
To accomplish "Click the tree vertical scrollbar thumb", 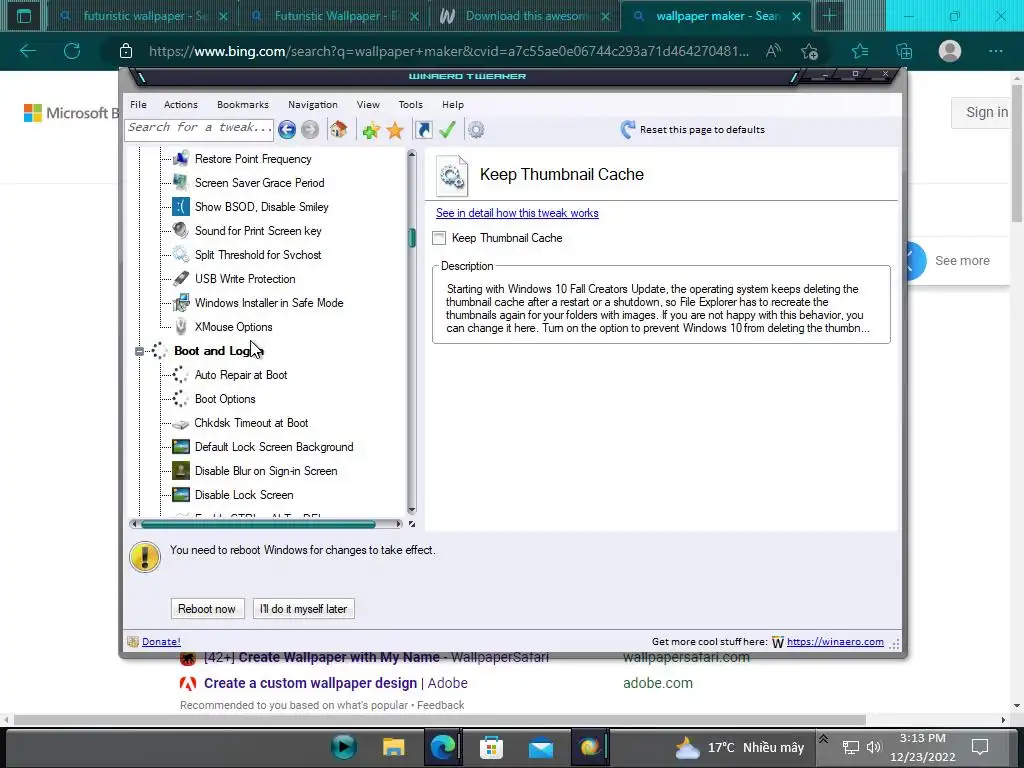I will point(412,237).
